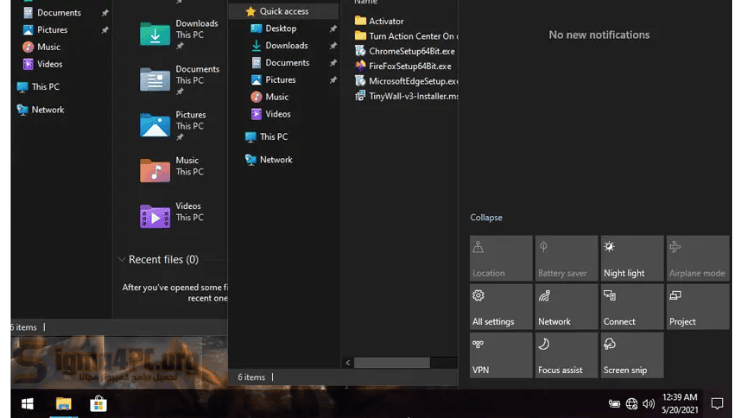
Task: Open the Windows Start menu
Action: tap(27, 404)
